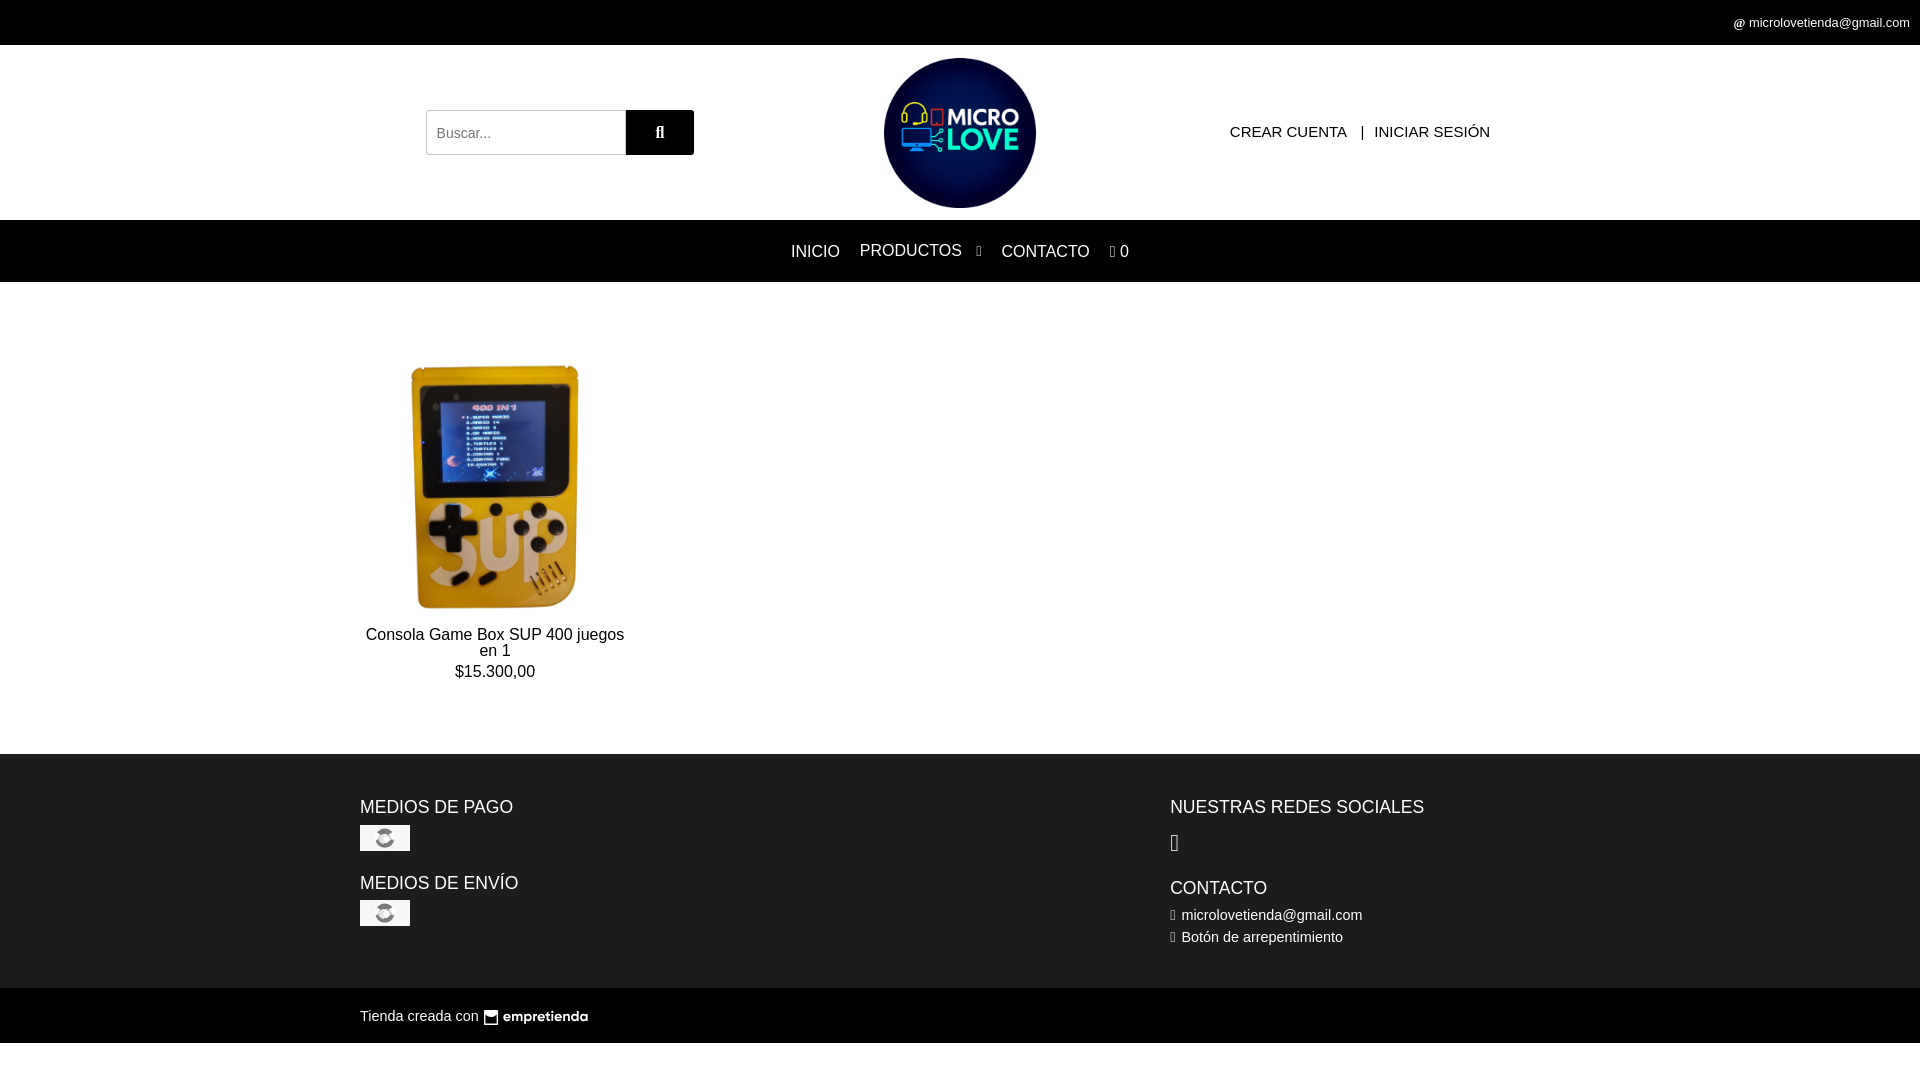Open the social network icon under Redes Sociales
The image size is (1920, 1080).
[1175, 843]
